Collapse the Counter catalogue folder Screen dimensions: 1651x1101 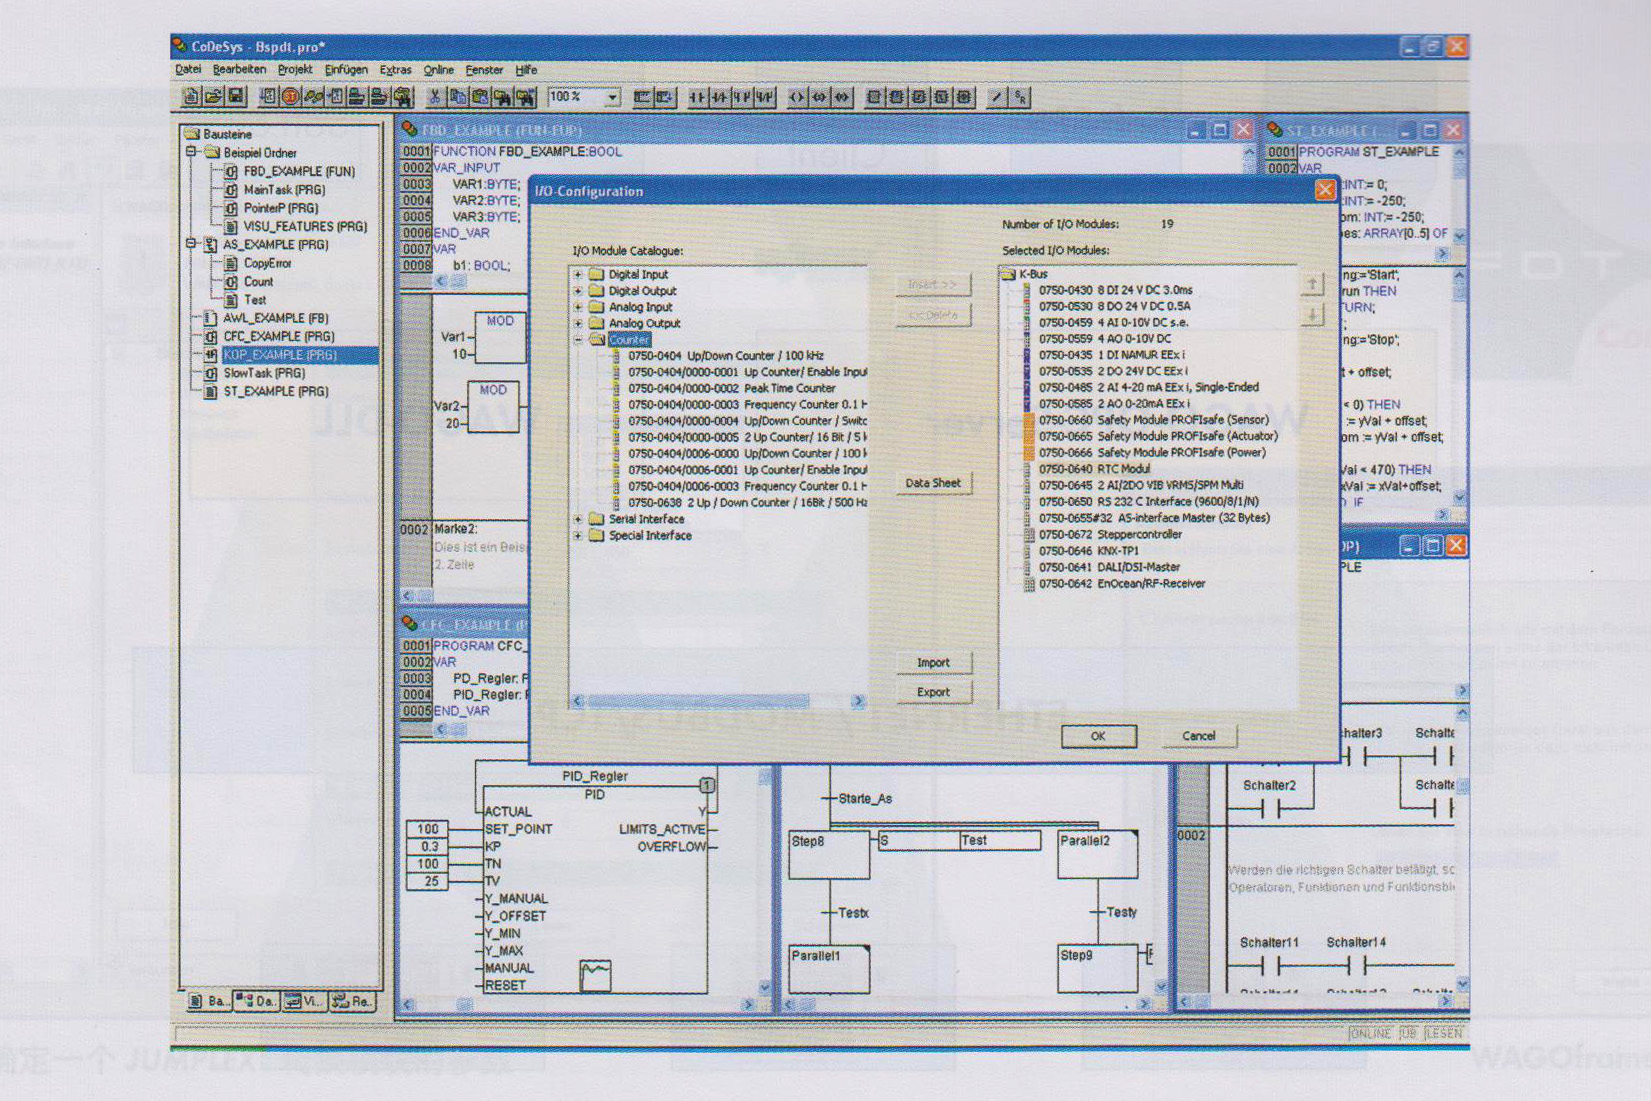pos(578,340)
